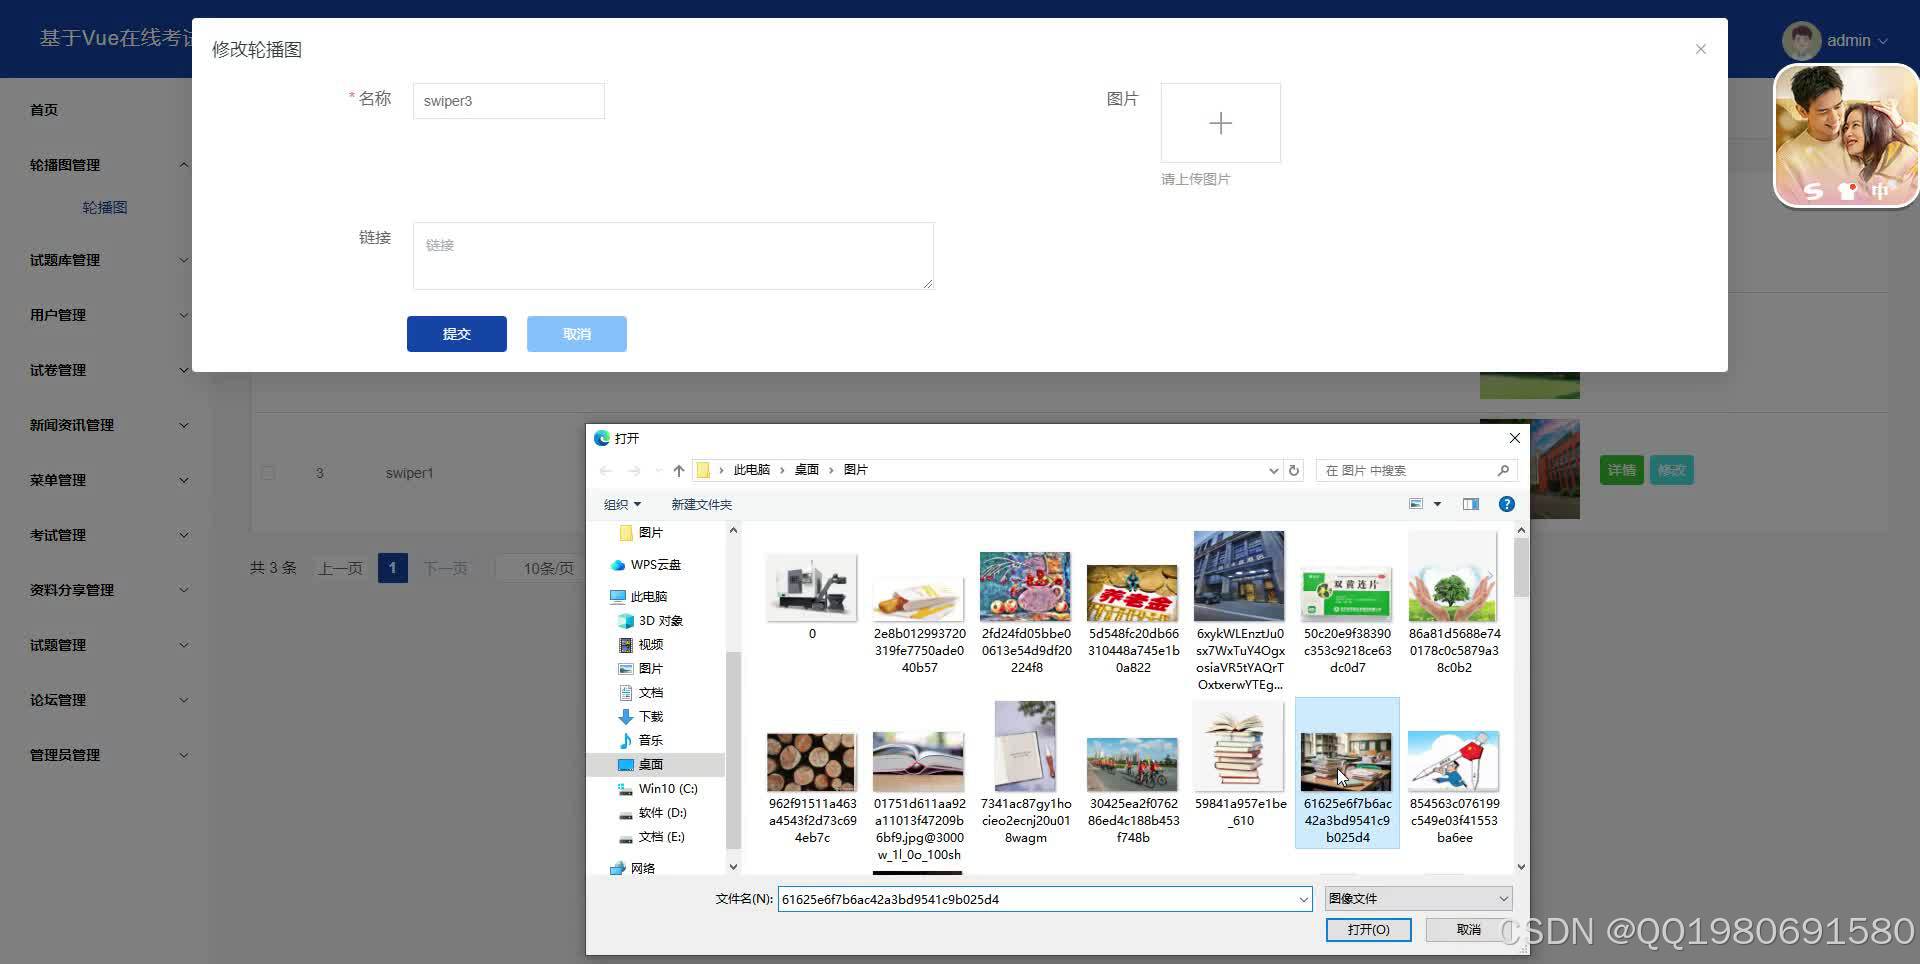The height and width of the screenshot is (964, 1920).
Task: Select 首页 in the sidebar menu
Action: point(43,109)
